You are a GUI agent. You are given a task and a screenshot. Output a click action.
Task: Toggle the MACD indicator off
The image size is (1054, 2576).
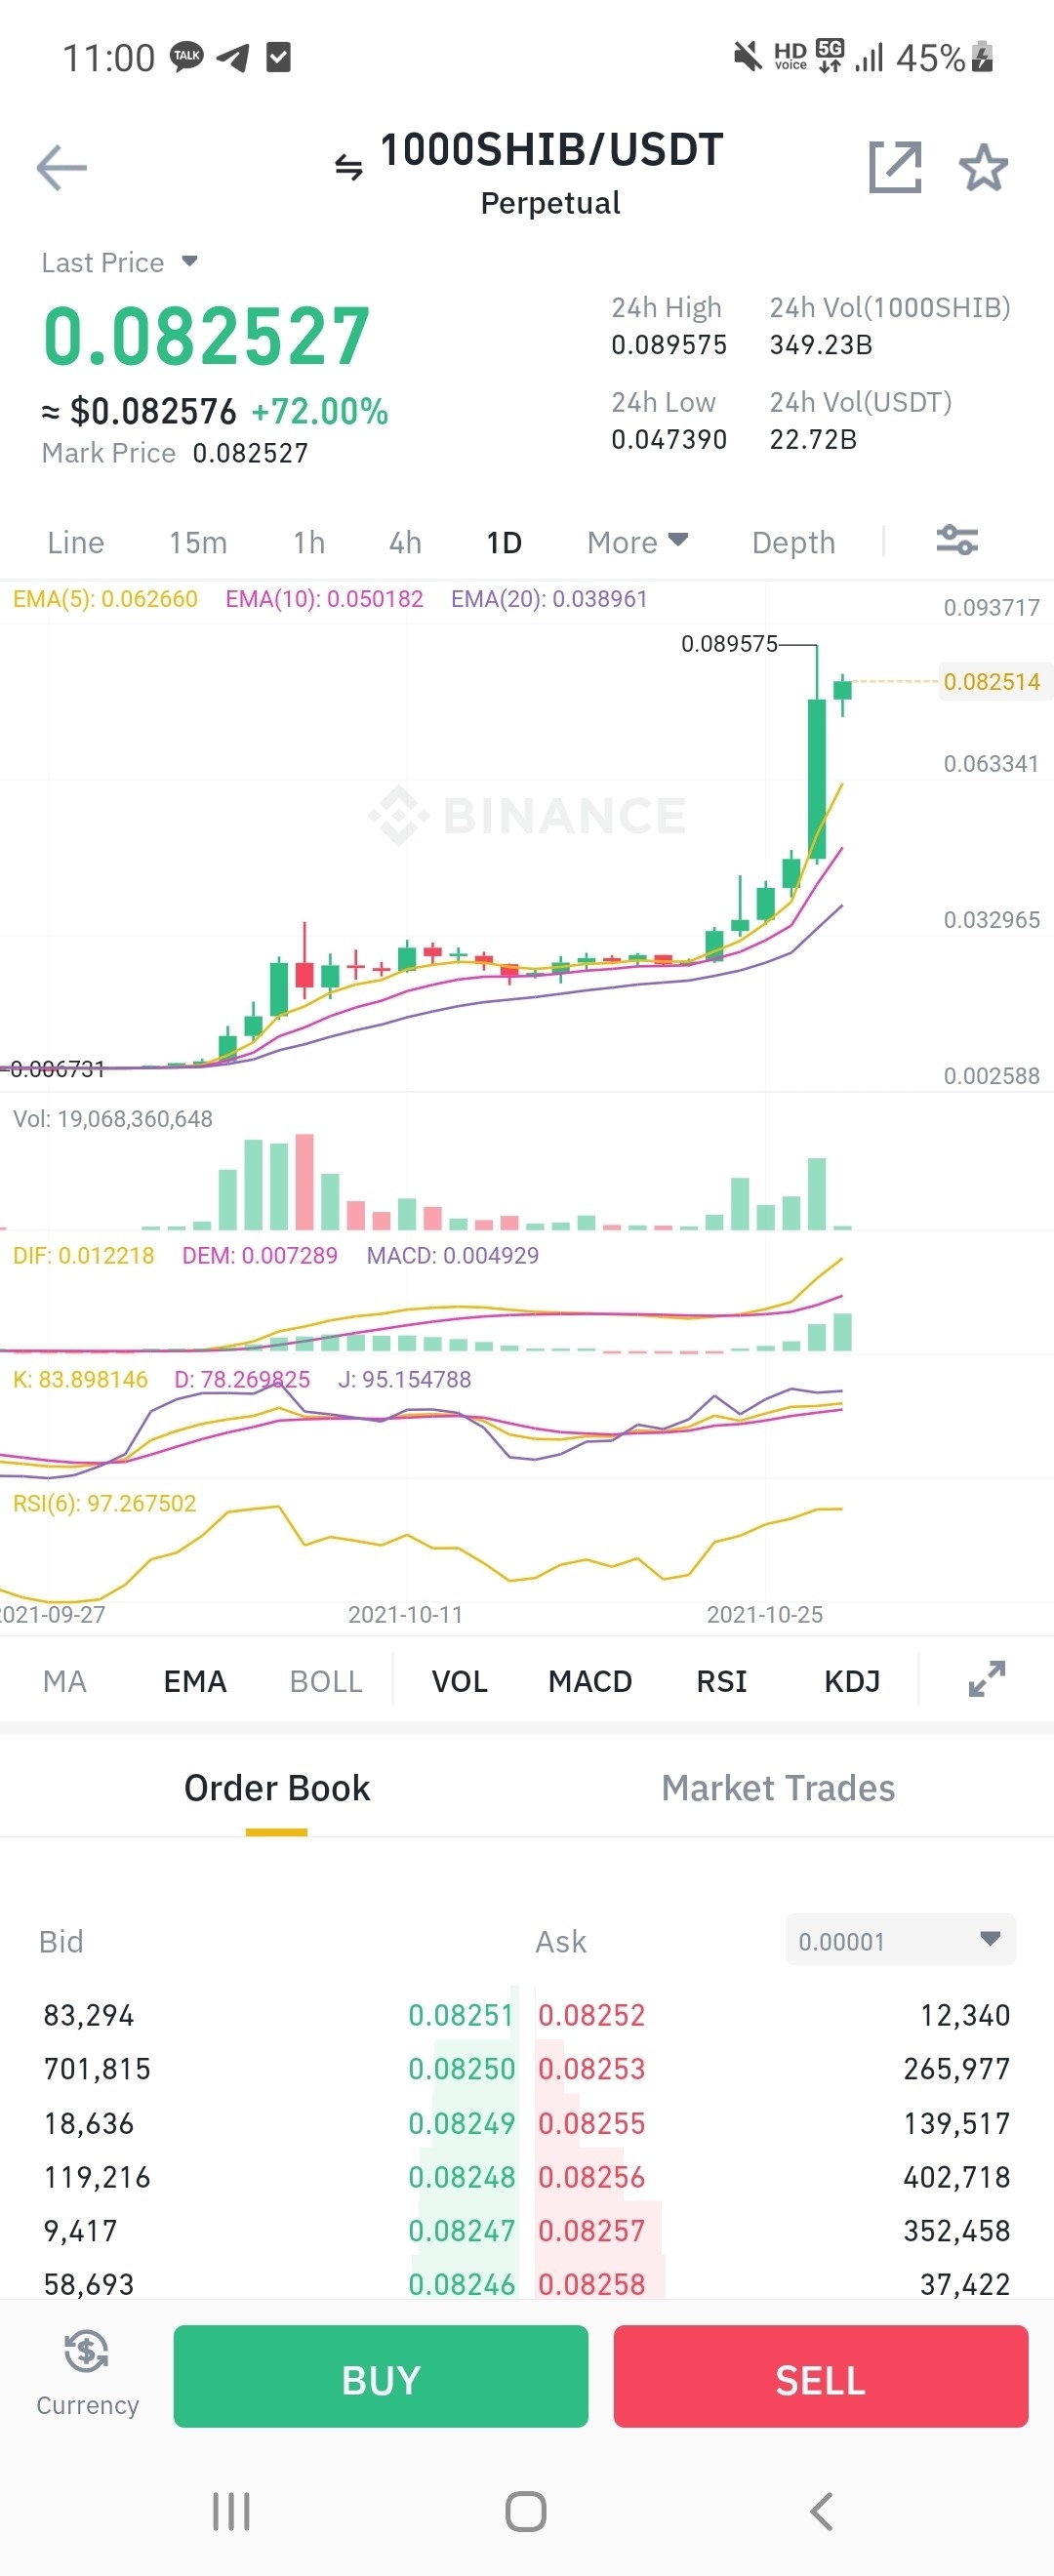(x=590, y=1682)
